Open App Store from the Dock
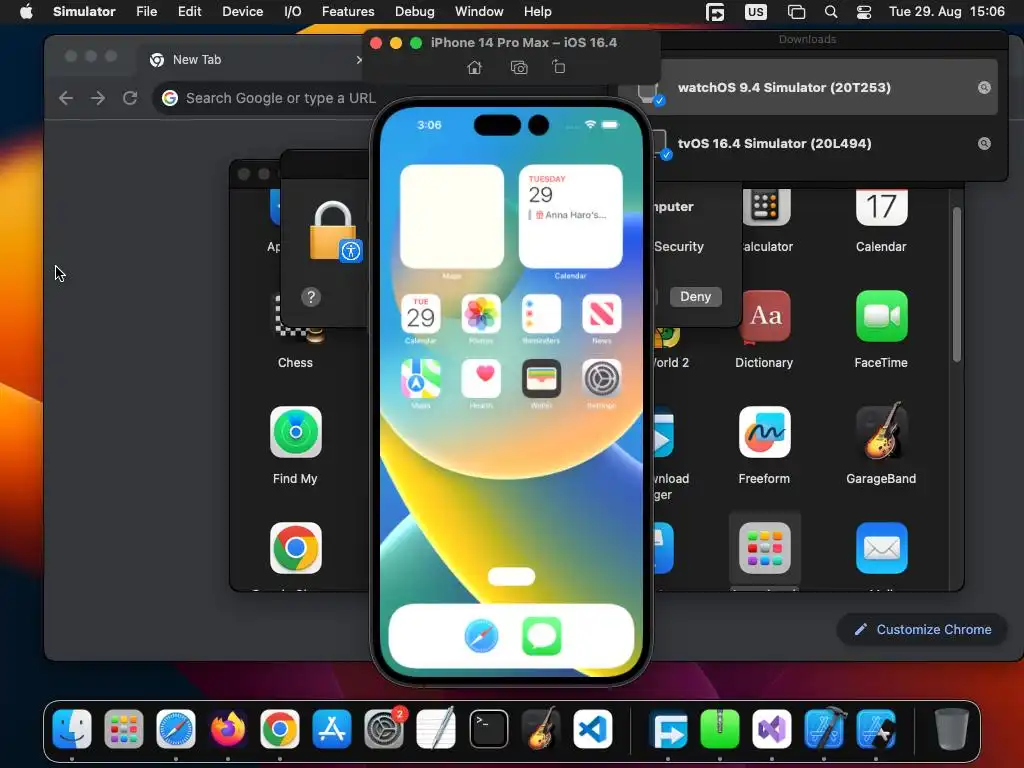The width and height of the screenshot is (1024, 768). pyautogui.click(x=332, y=728)
